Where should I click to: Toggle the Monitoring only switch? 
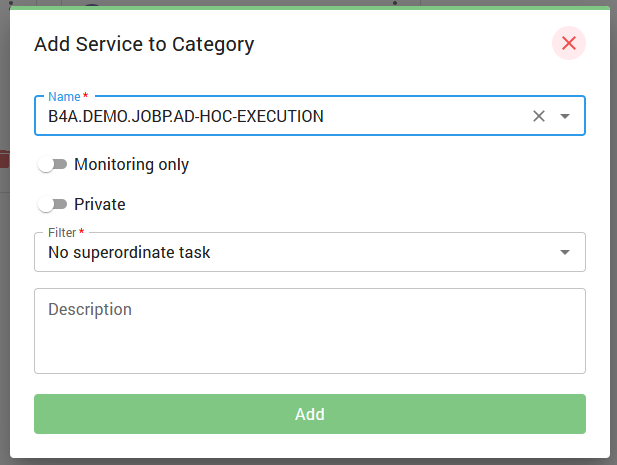(52, 164)
